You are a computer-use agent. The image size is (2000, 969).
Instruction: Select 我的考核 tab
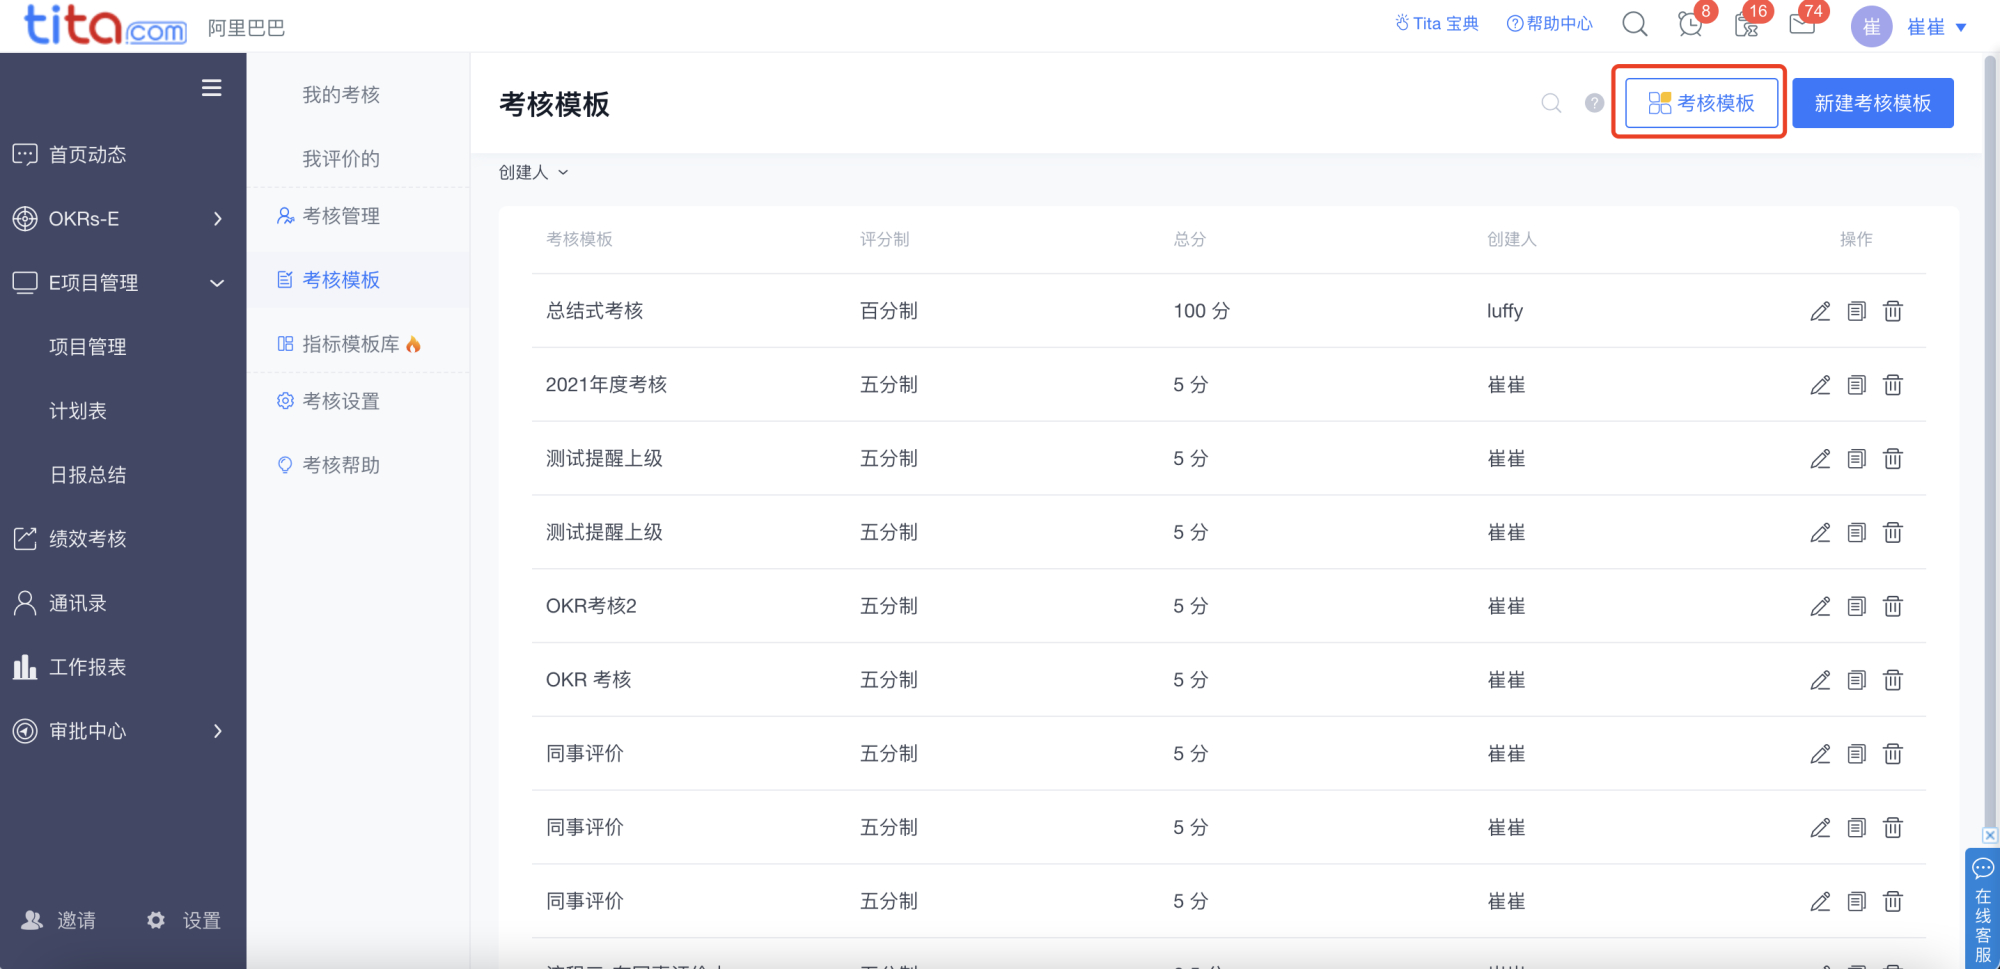(341, 95)
